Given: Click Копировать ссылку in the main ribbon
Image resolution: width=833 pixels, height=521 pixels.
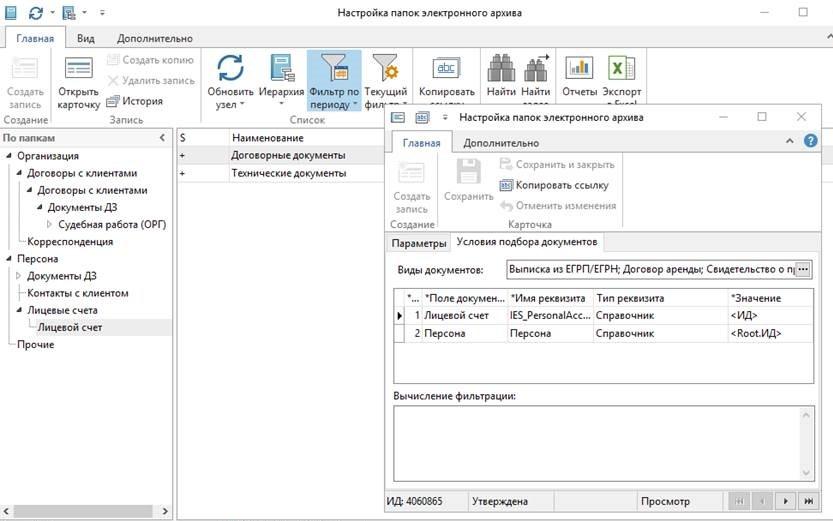Looking at the screenshot, I should click(446, 68).
